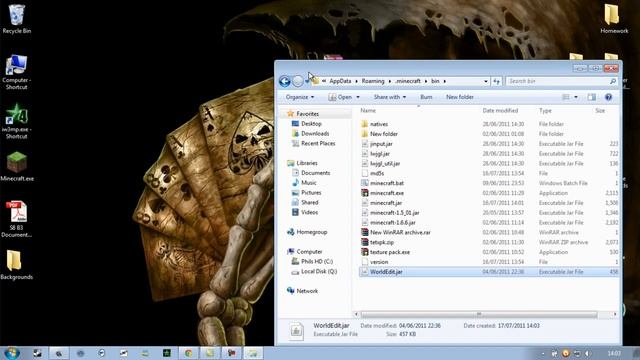Select the minecraft.bat file
This screenshot has height=360, width=640.
tap(387, 183)
